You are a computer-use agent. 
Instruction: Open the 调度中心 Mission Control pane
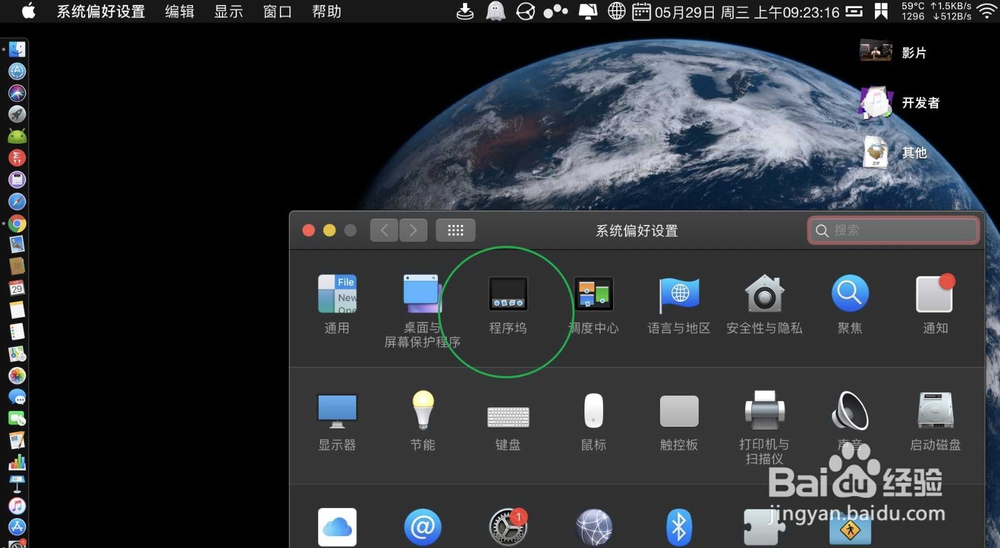tap(593, 304)
